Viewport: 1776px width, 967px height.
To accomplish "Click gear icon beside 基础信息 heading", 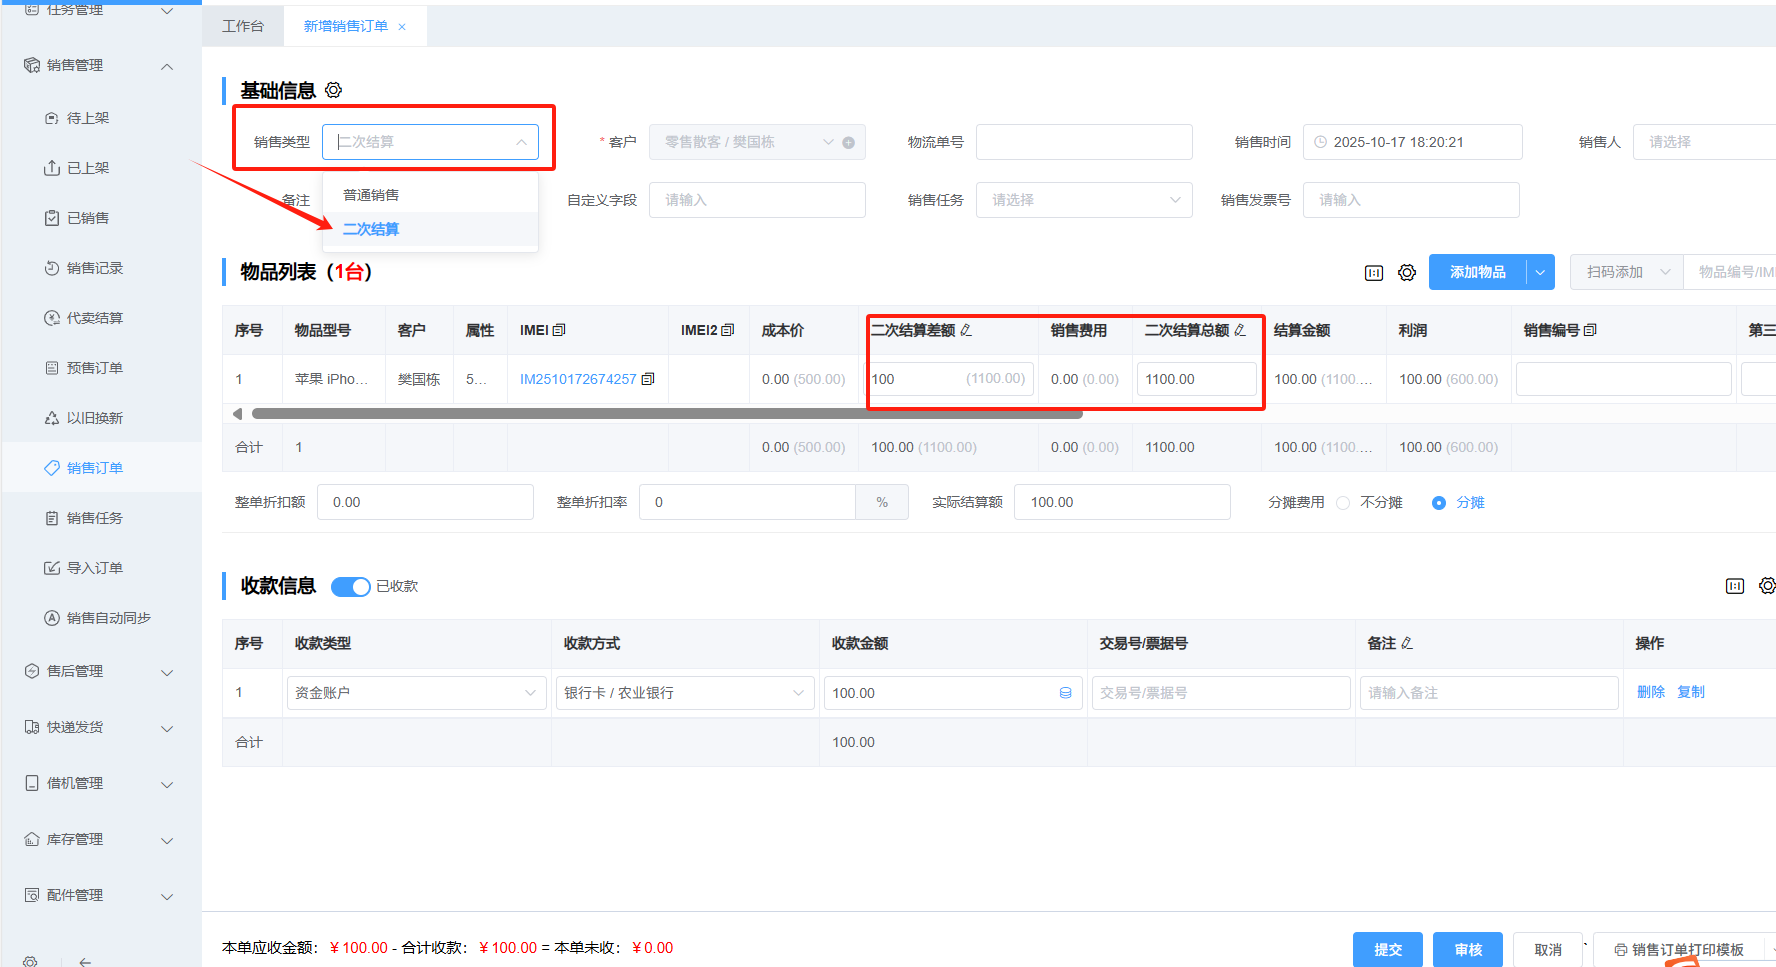I will [334, 90].
